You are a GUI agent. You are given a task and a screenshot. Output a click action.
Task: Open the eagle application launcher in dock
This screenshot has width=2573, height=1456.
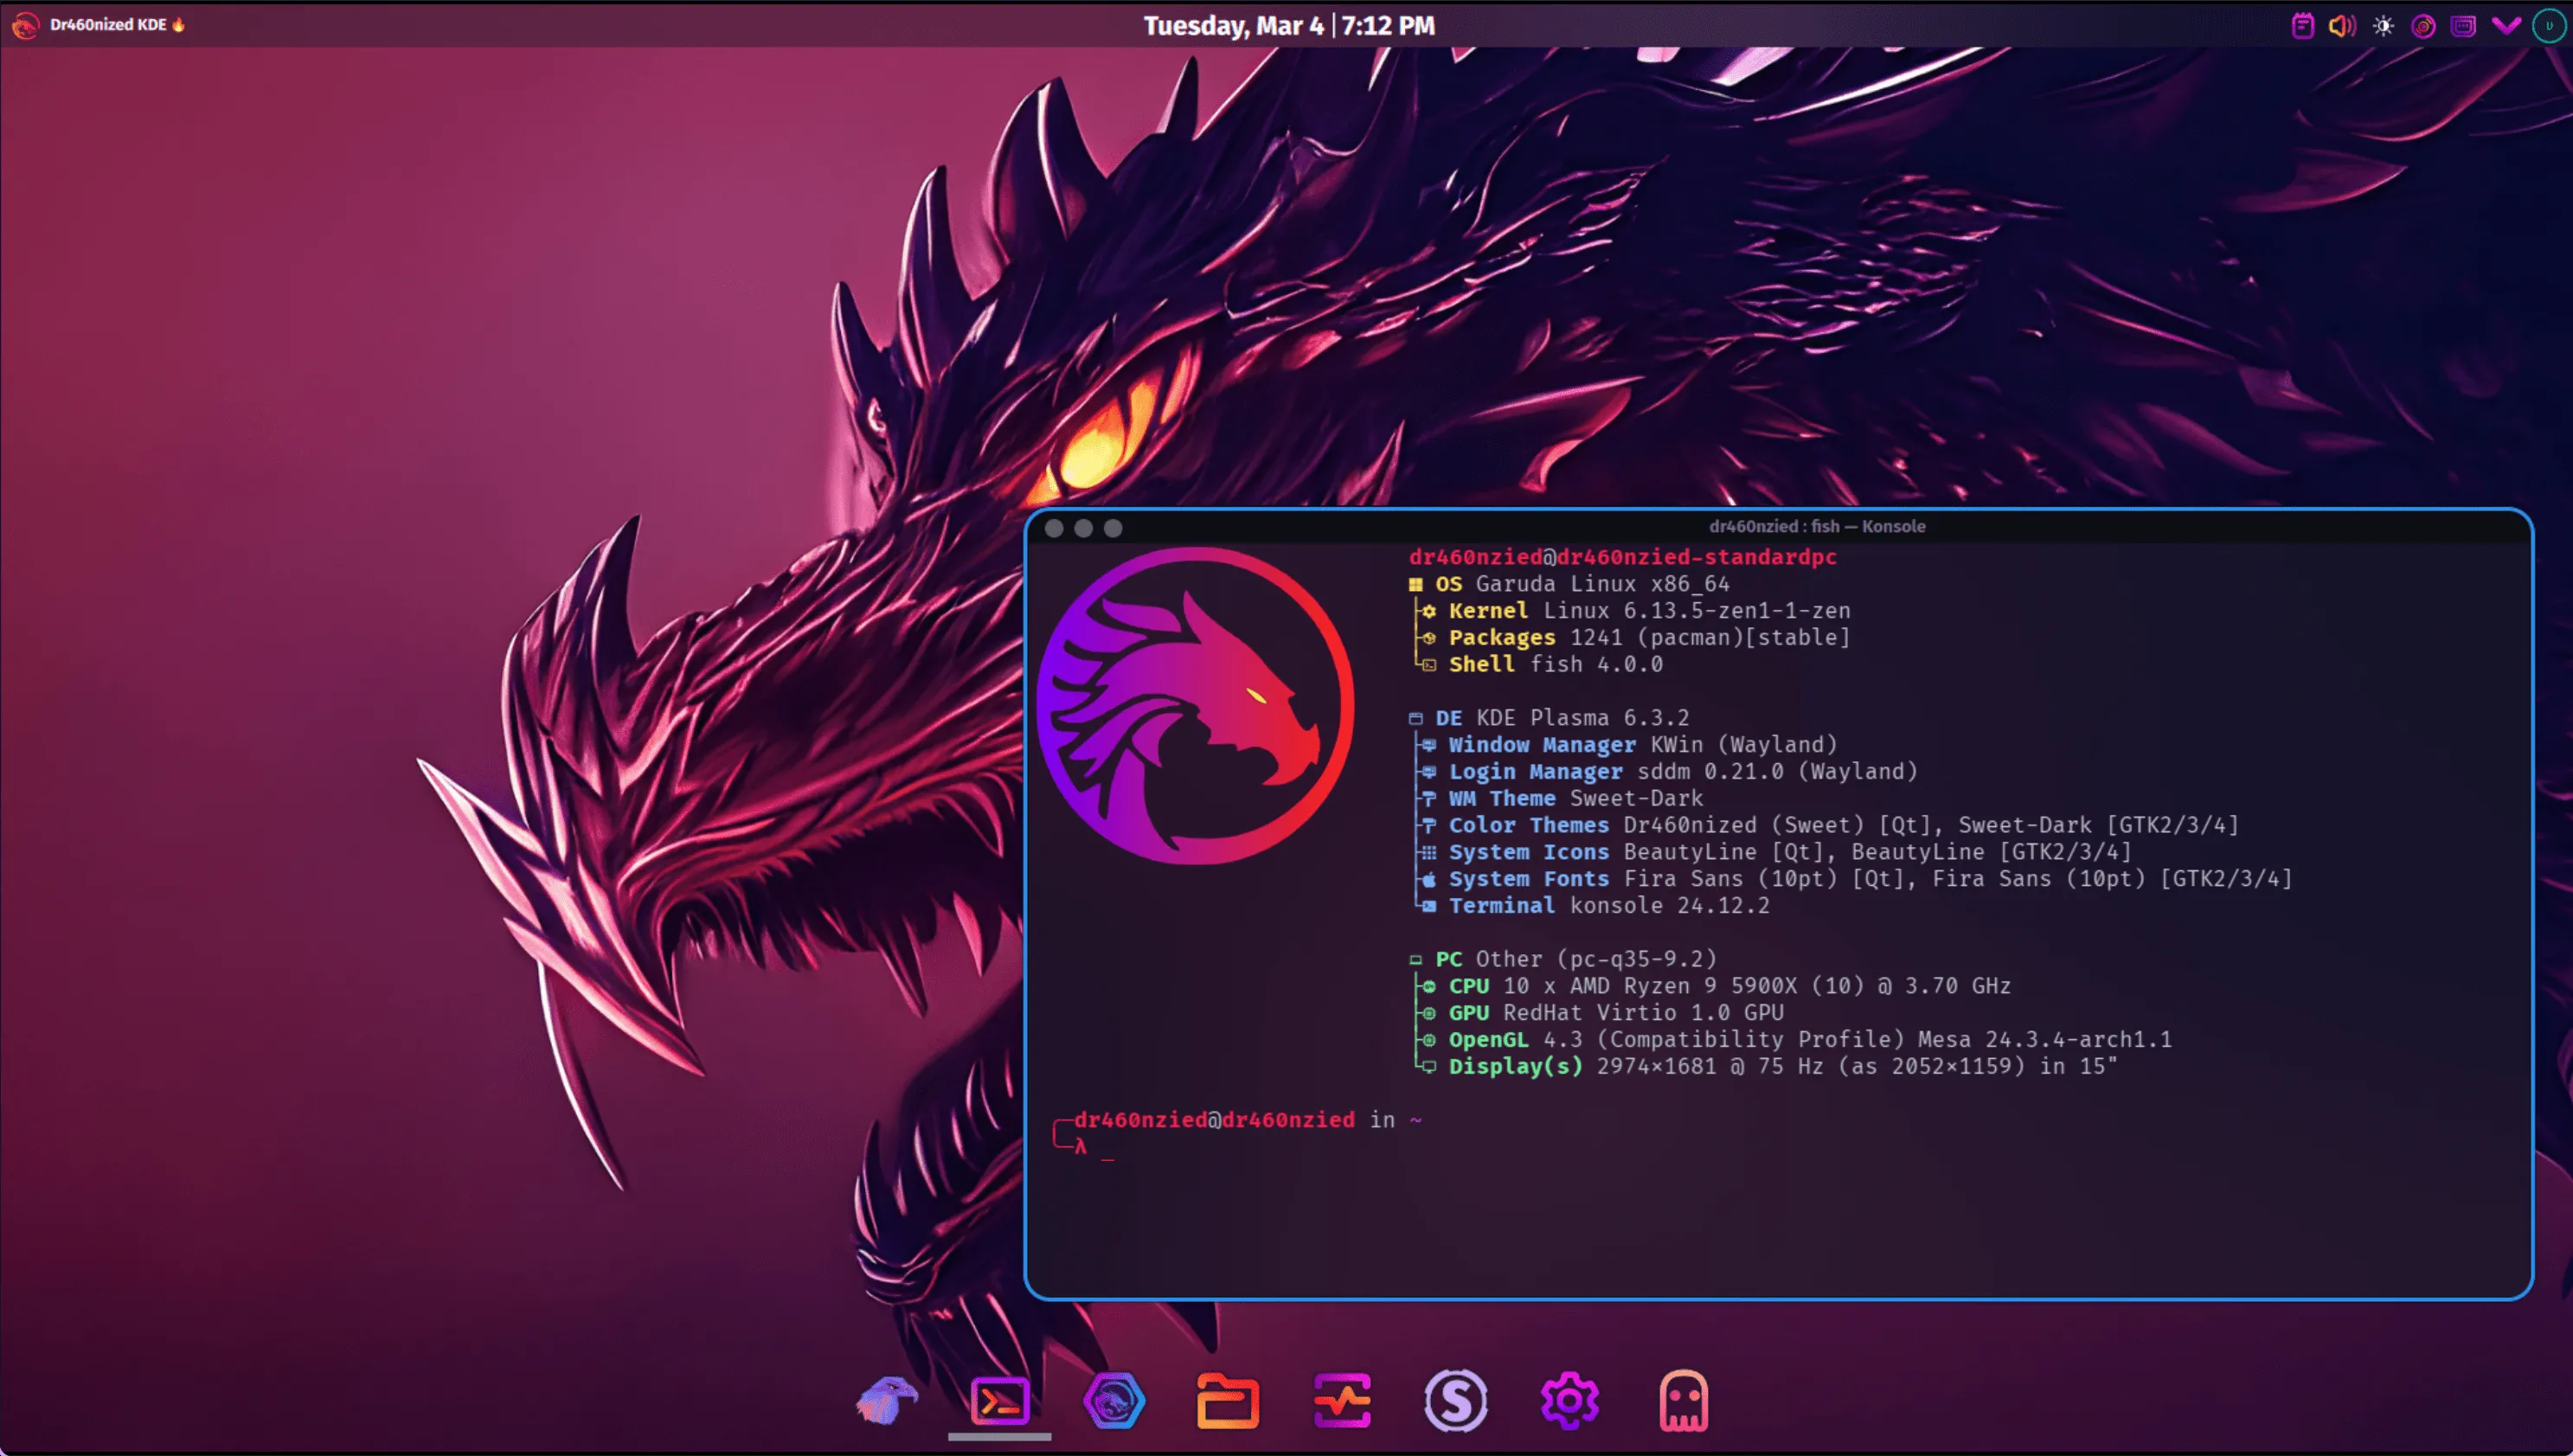(x=886, y=1400)
